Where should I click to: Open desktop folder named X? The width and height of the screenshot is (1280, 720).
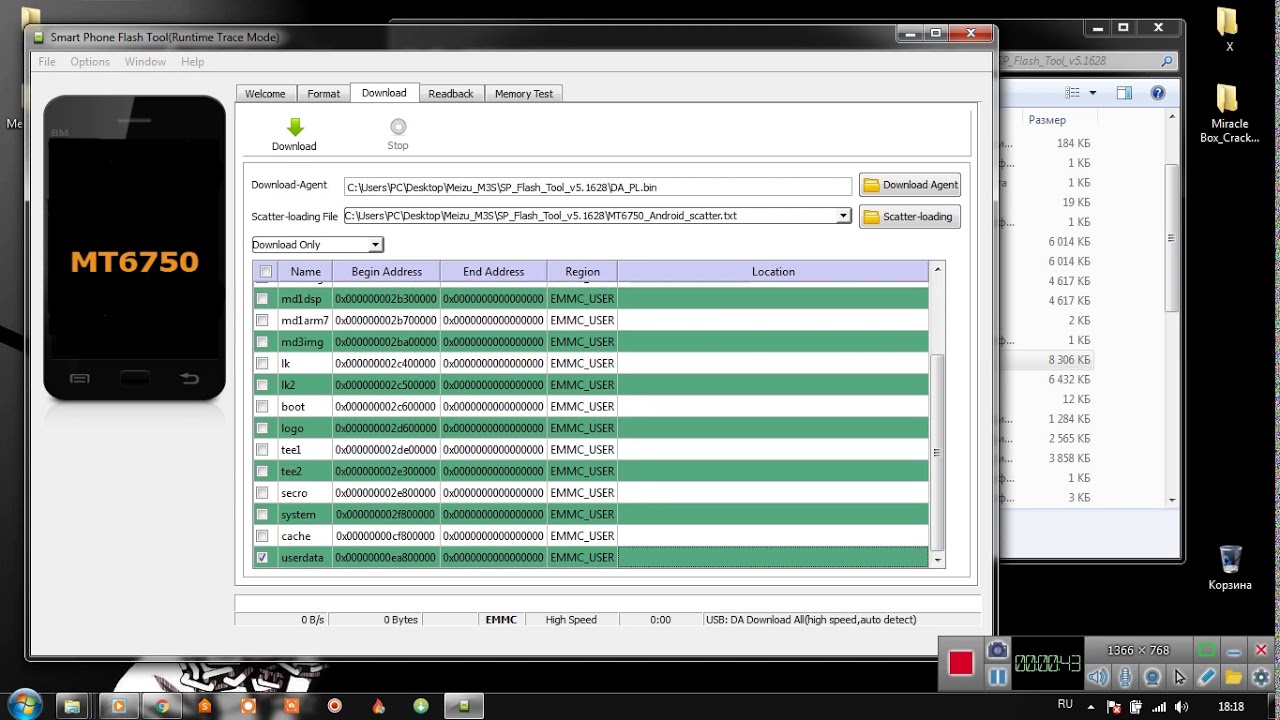(x=1229, y=31)
